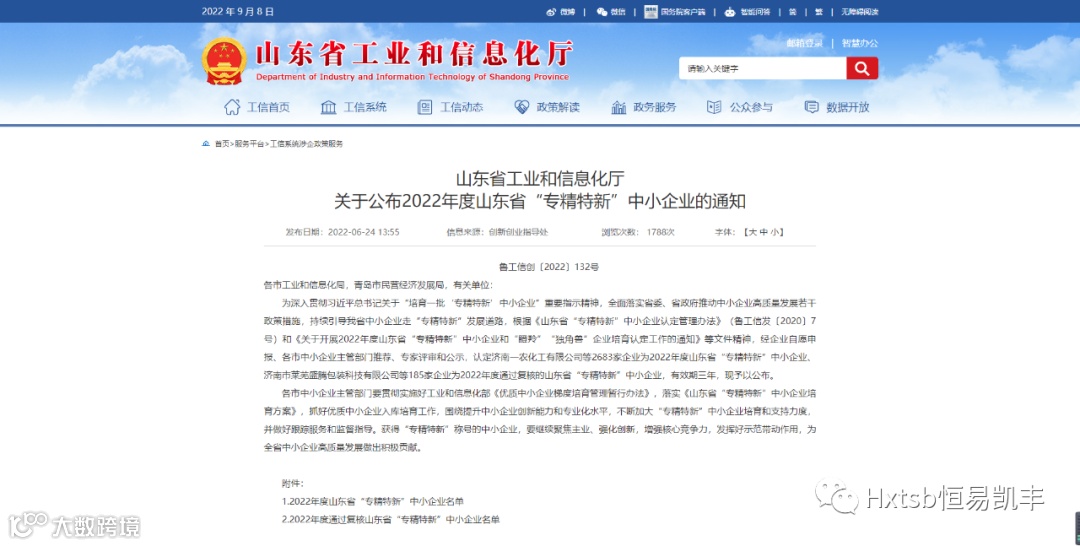Image resolution: width=1080 pixels, height=546 pixels.
Task: Click the house icon beside 工信首页
Action: click(232, 107)
